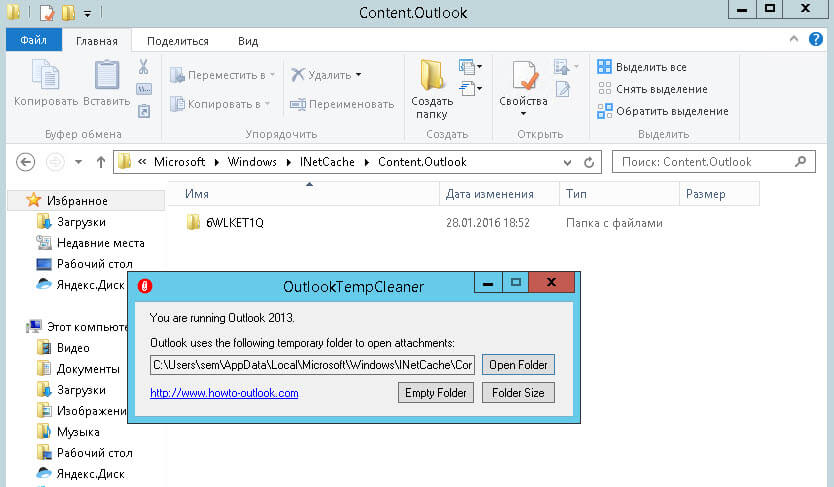This screenshot has width=834, height=487.
Task: Click Open Folder button in OutlookTempCleaner
Action: click(x=518, y=365)
